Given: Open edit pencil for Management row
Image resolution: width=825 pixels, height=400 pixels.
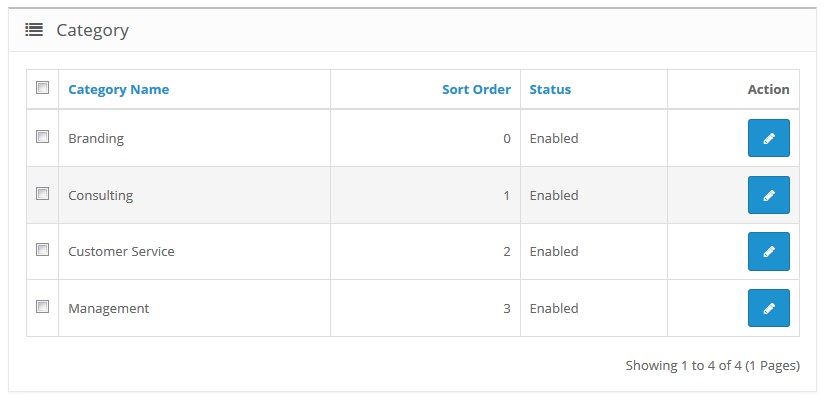Looking at the screenshot, I should [x=769, y=308].
